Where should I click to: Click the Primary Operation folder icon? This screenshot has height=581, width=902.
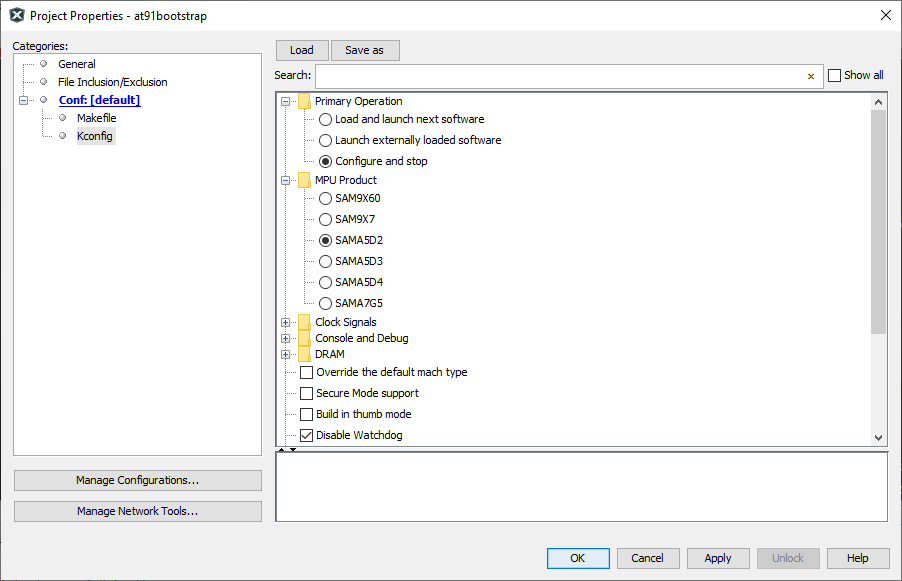[304, 101]
